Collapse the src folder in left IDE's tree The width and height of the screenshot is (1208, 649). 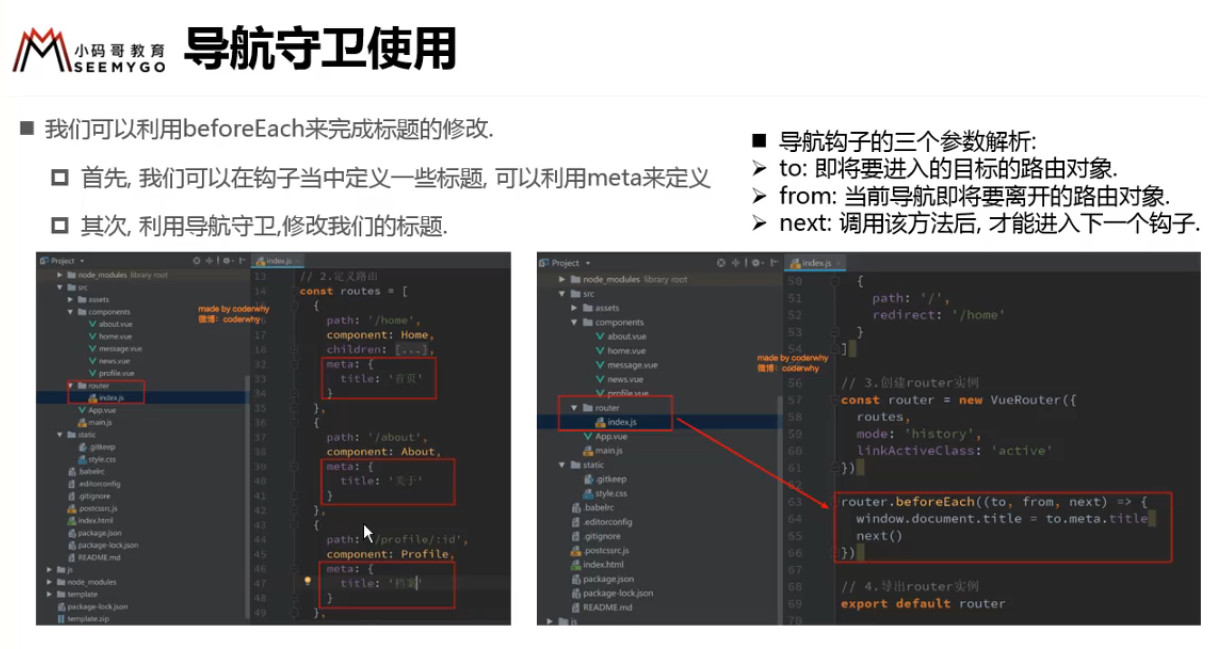coord(60,287)
